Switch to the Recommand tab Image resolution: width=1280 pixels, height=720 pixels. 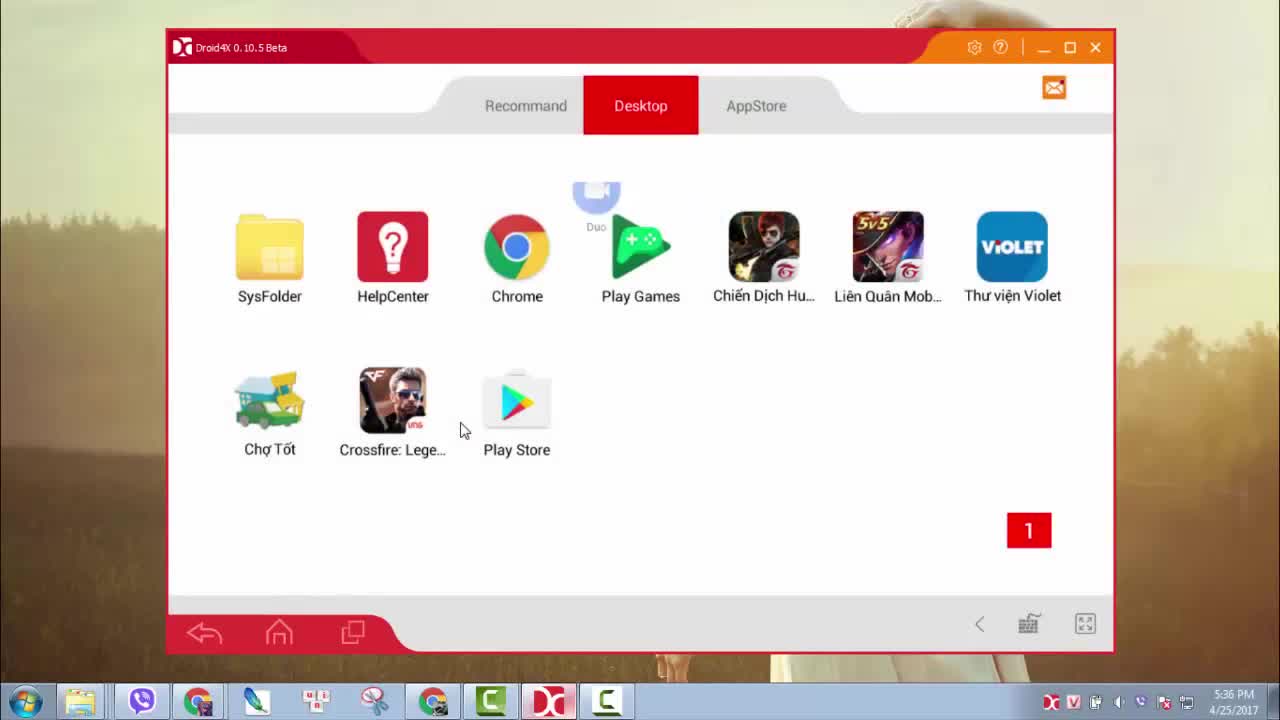point(526,106)
